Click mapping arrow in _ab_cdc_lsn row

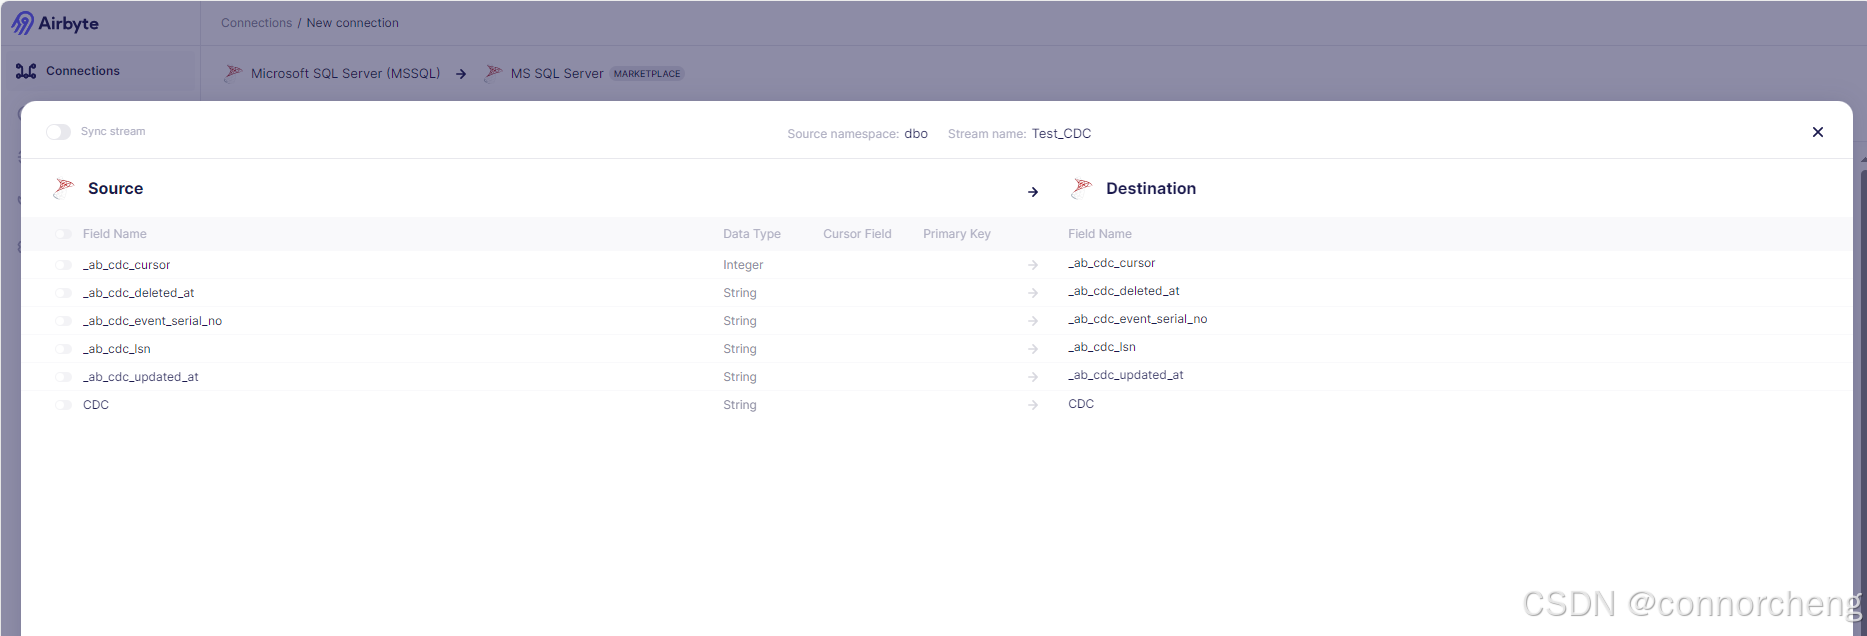(x=1033, y=349)
